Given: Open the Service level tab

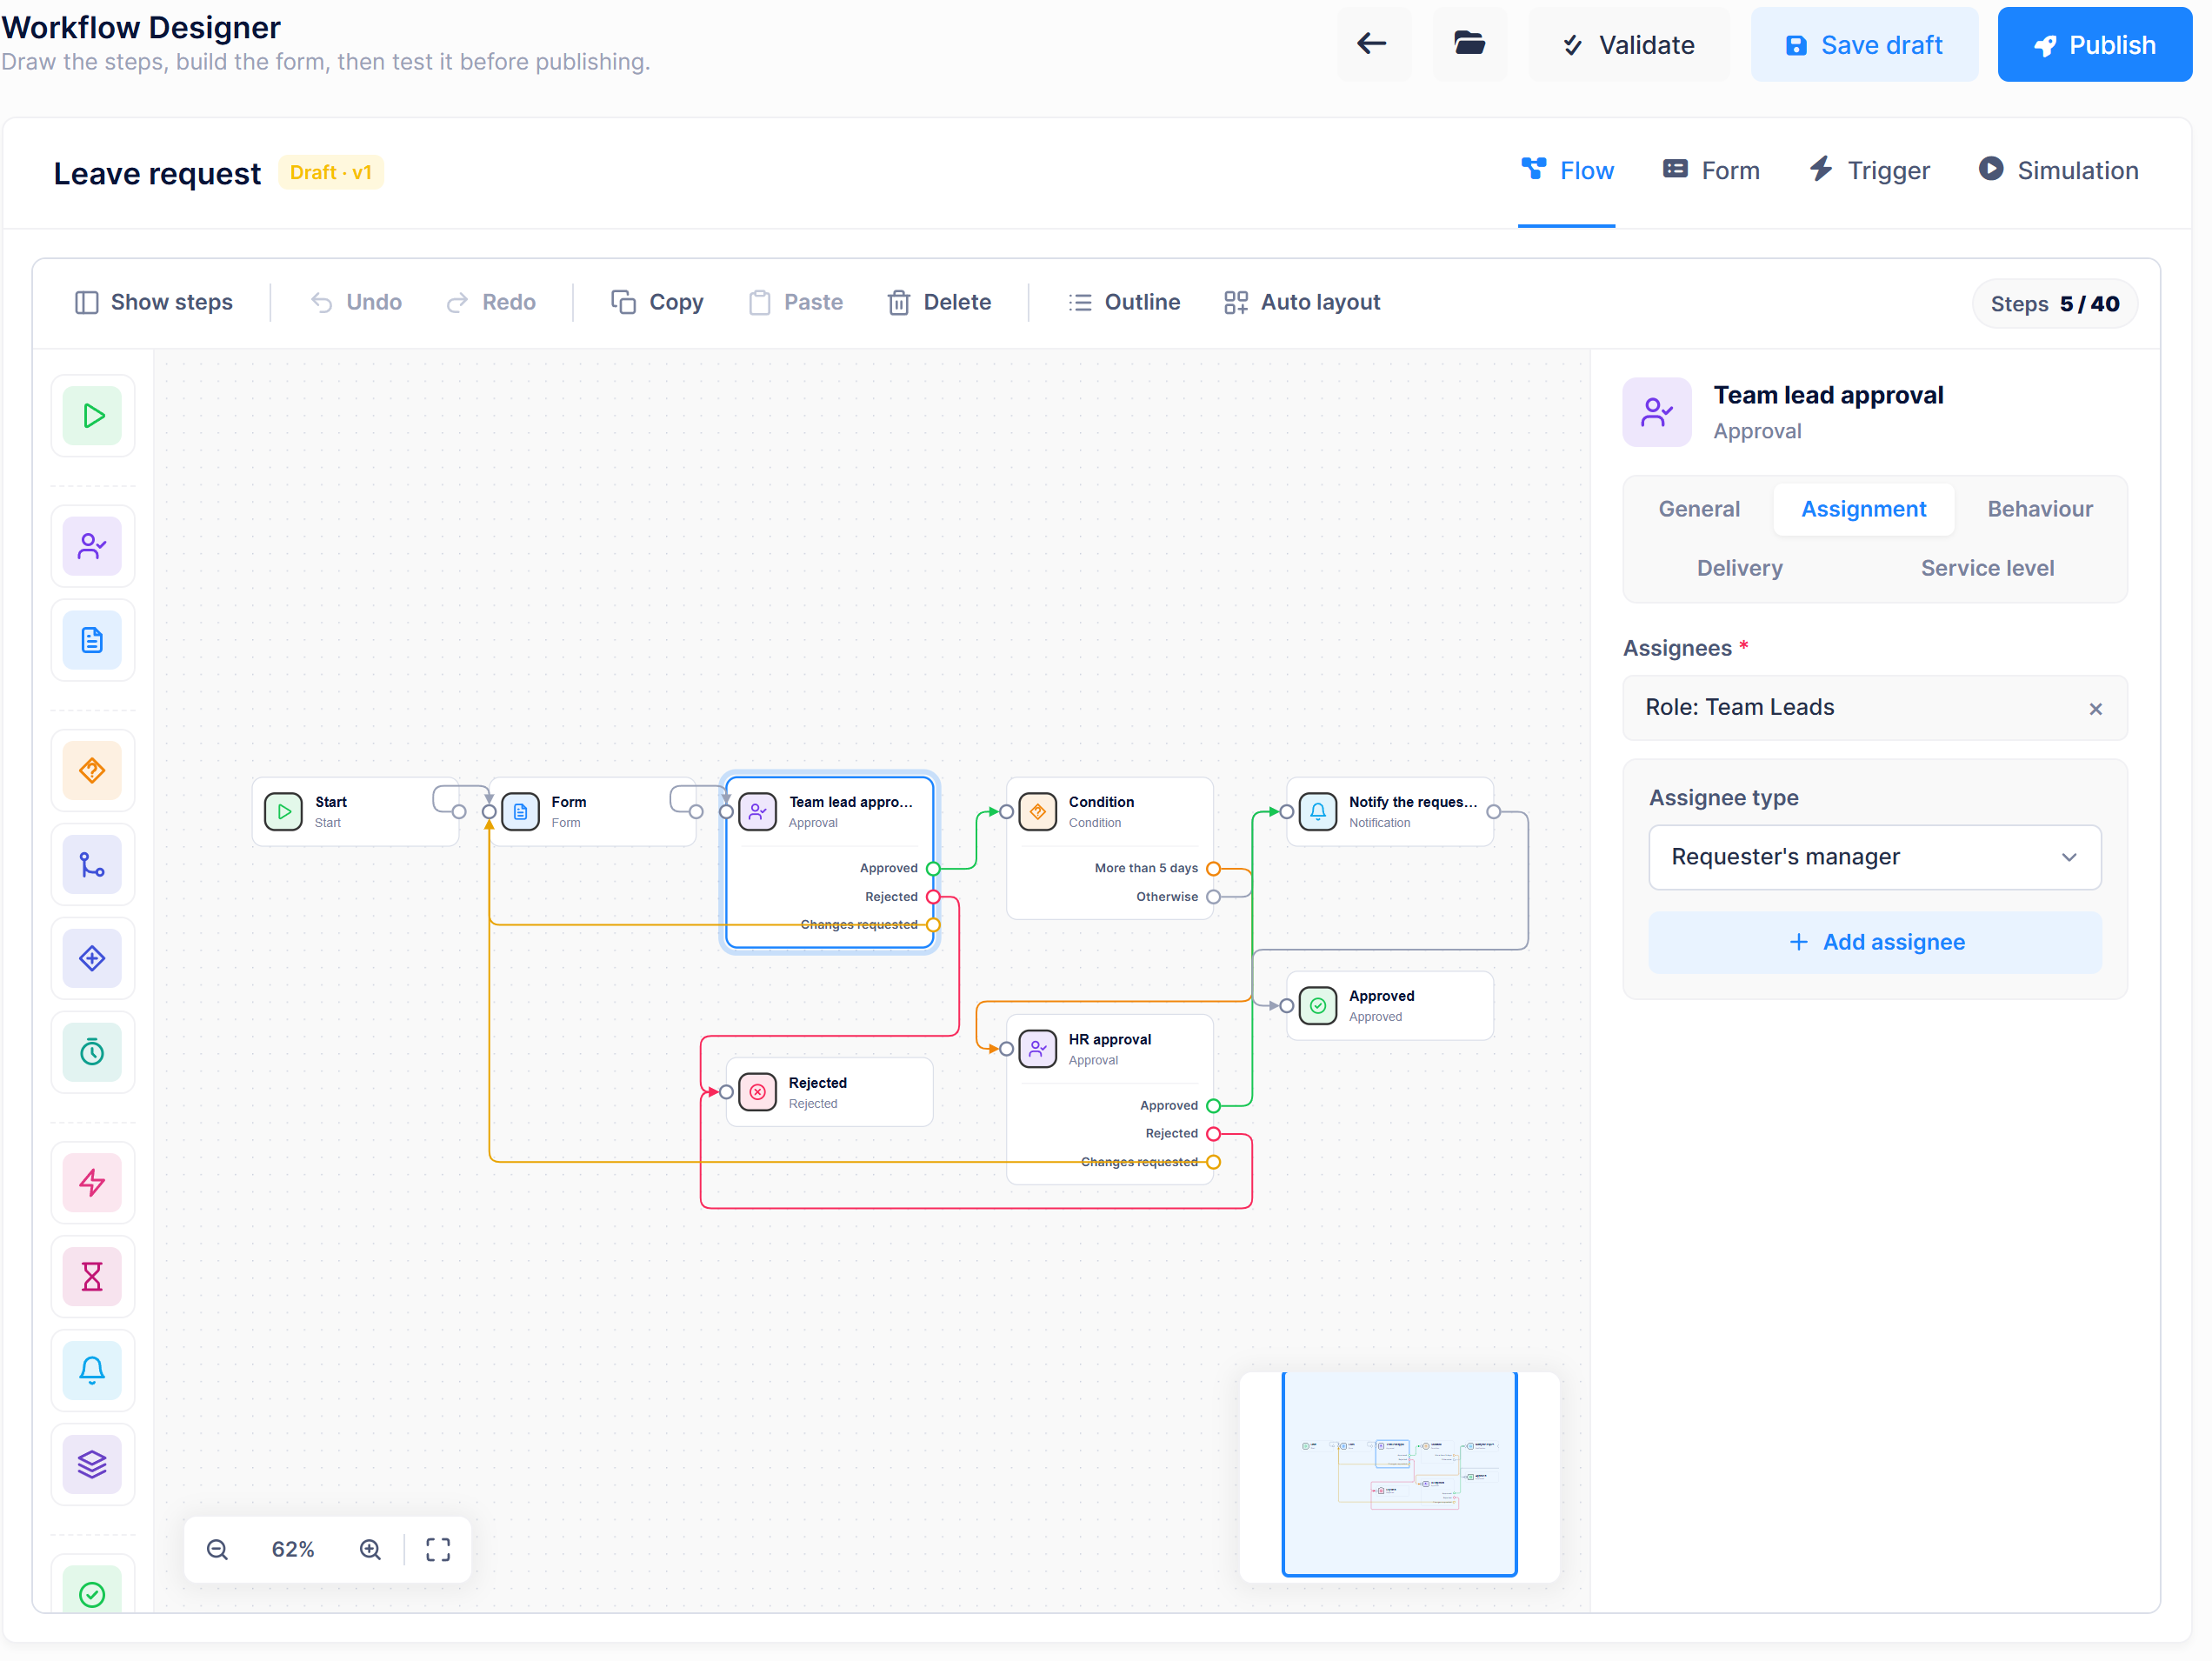Looking at the screenshot, I should click(1987, 568).
